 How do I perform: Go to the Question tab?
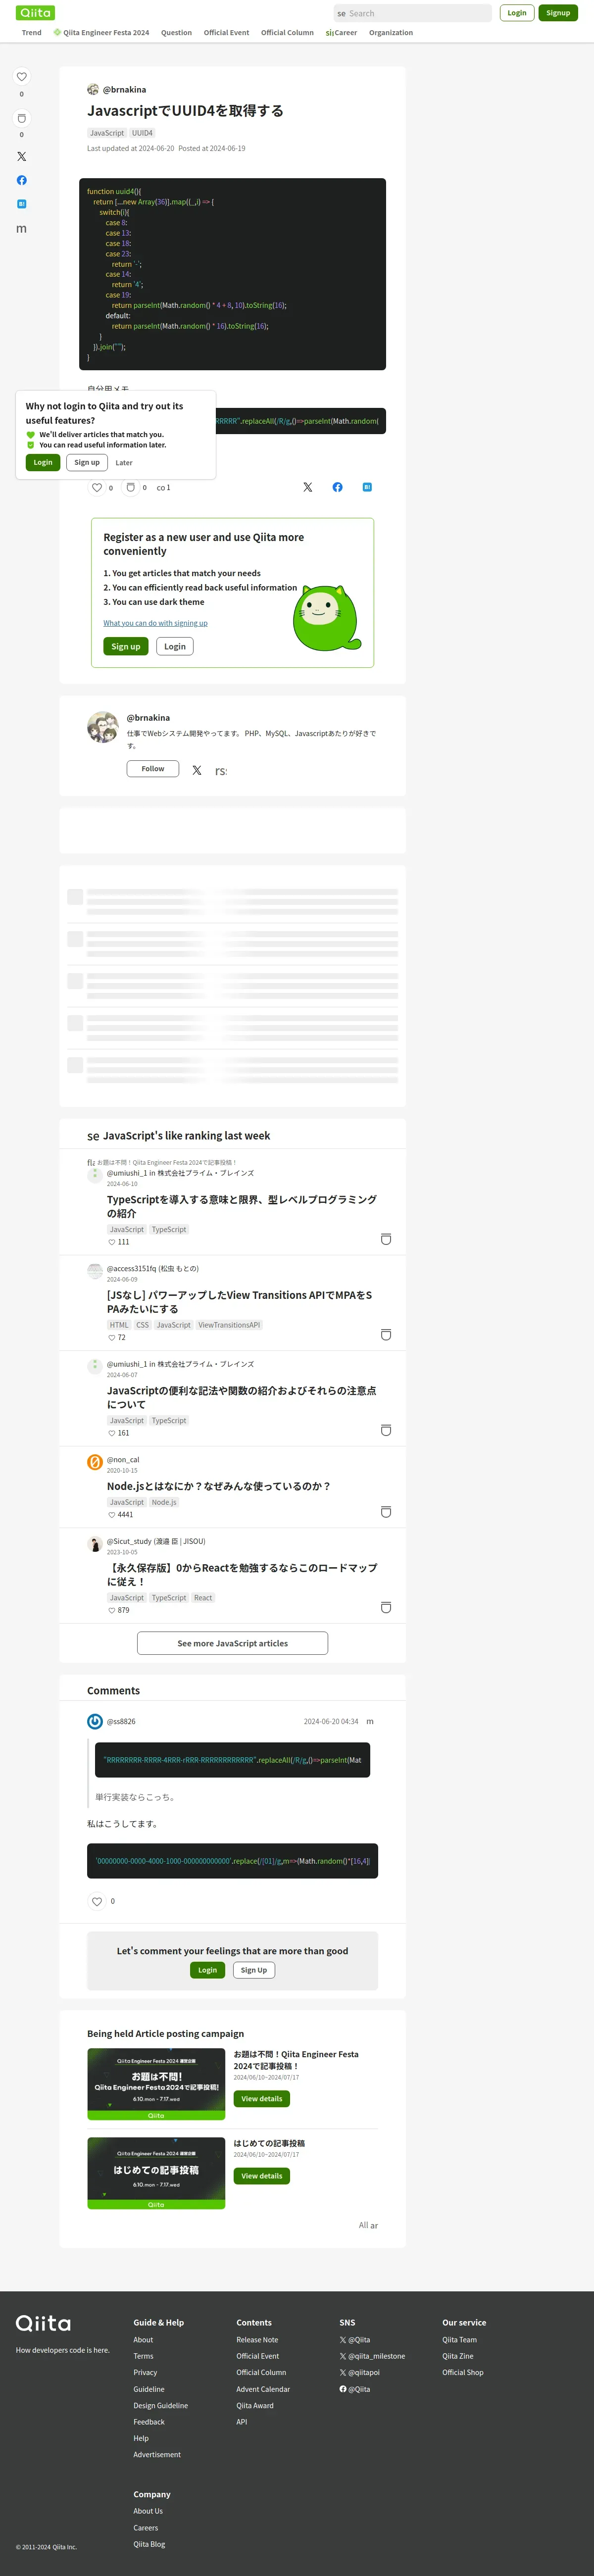pyautogui.click(x=177, y=33)
